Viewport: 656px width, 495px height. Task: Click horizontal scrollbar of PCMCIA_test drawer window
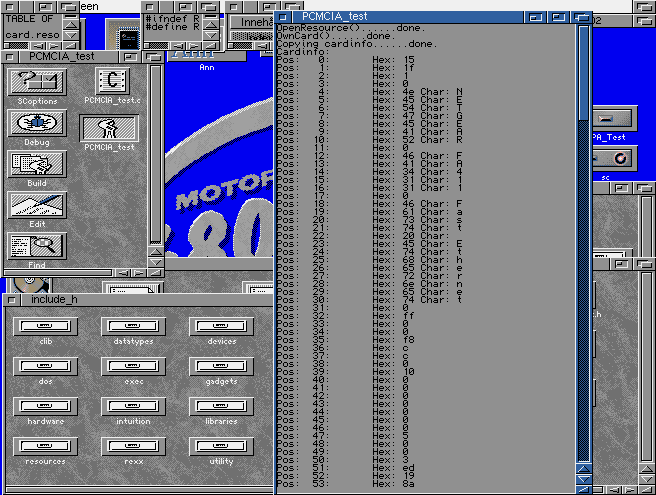pyautogui.click(x=58, y=273)
